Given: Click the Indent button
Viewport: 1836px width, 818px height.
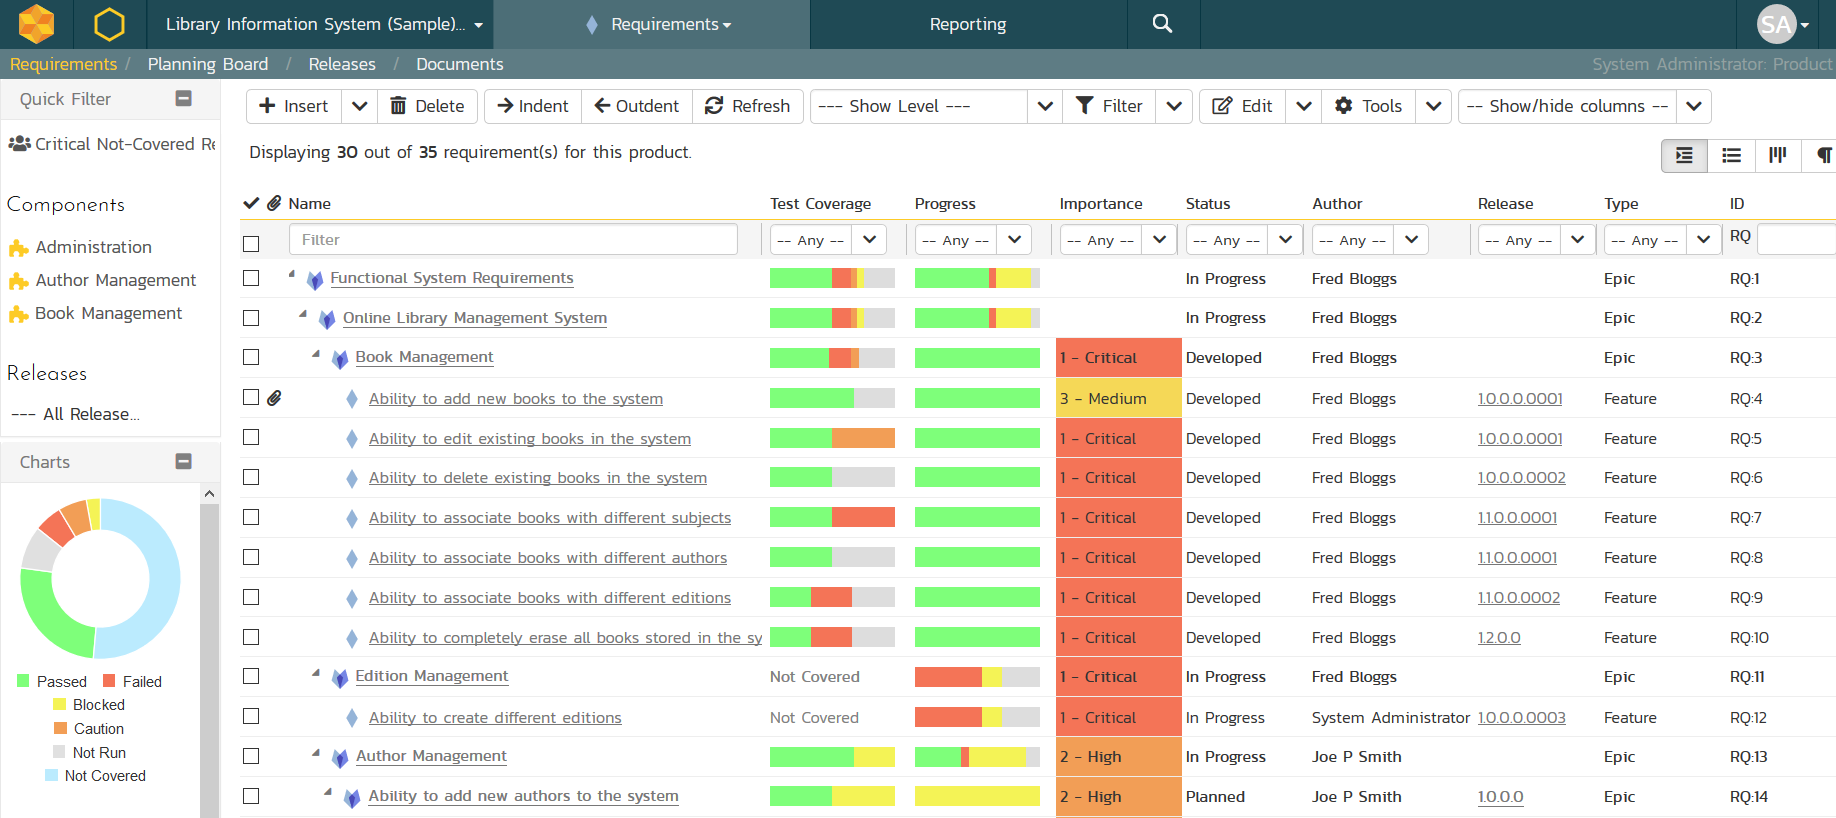Looking at the screenshot, I should tap(533, 106).
